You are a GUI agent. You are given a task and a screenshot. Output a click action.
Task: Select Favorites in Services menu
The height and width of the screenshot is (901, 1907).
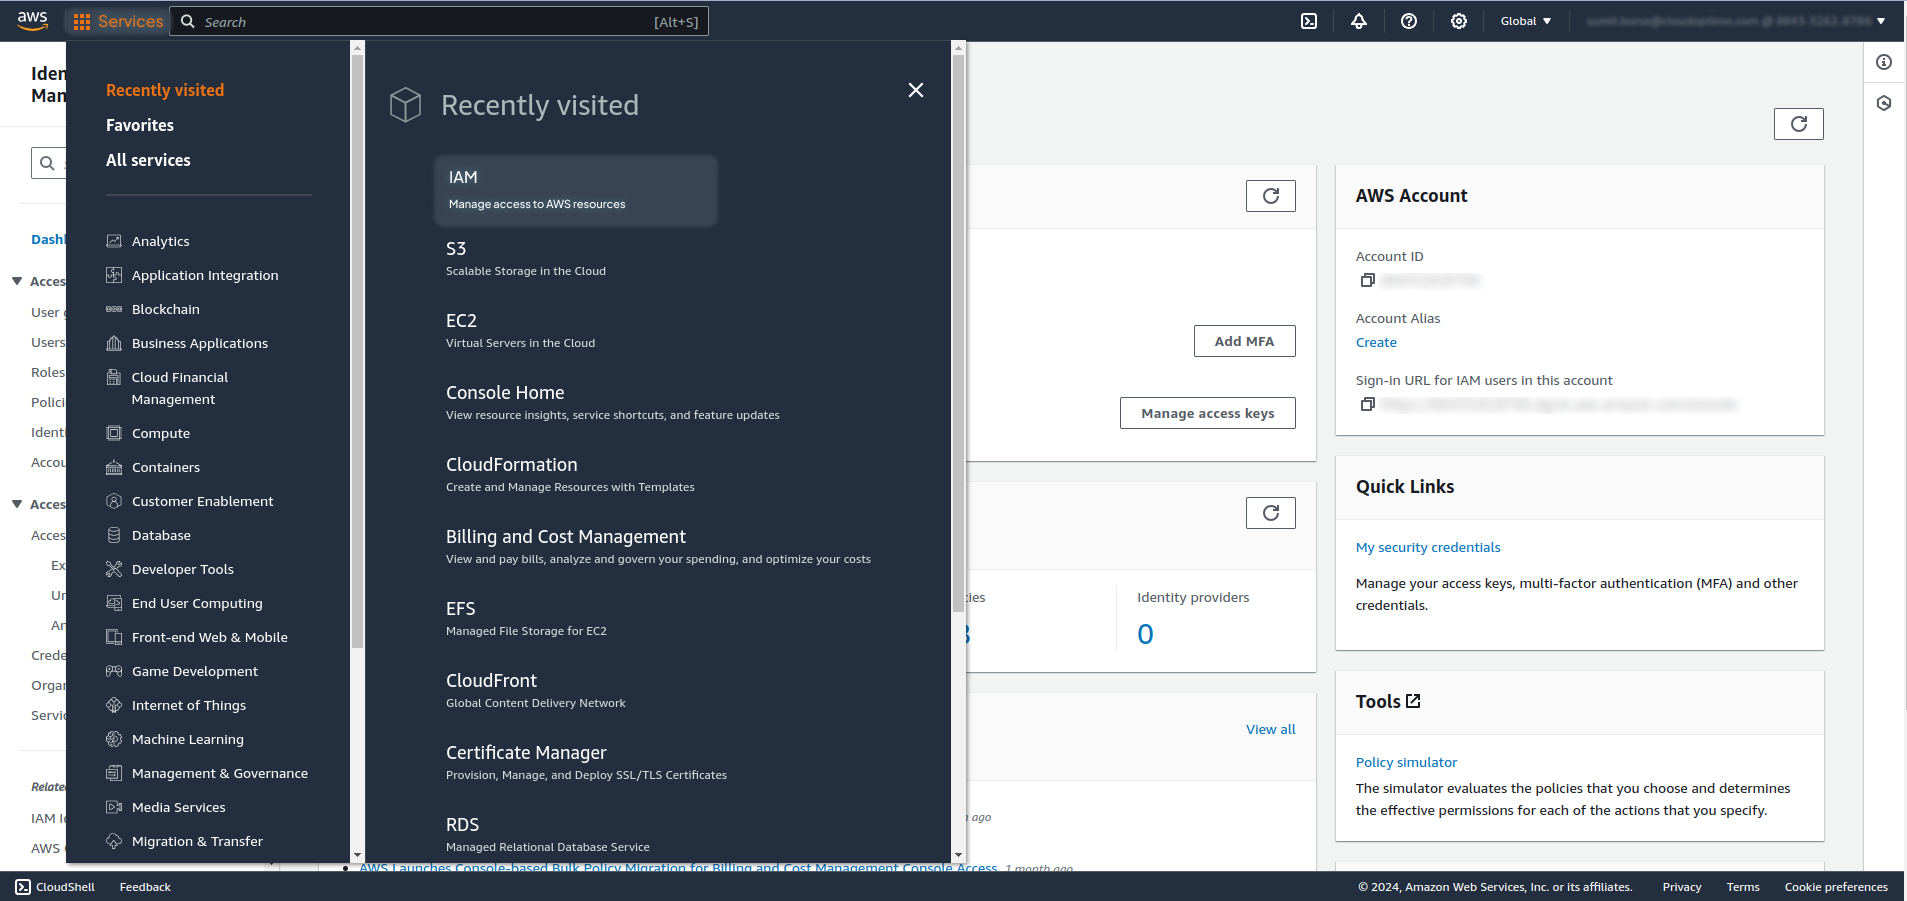(140, 125)
